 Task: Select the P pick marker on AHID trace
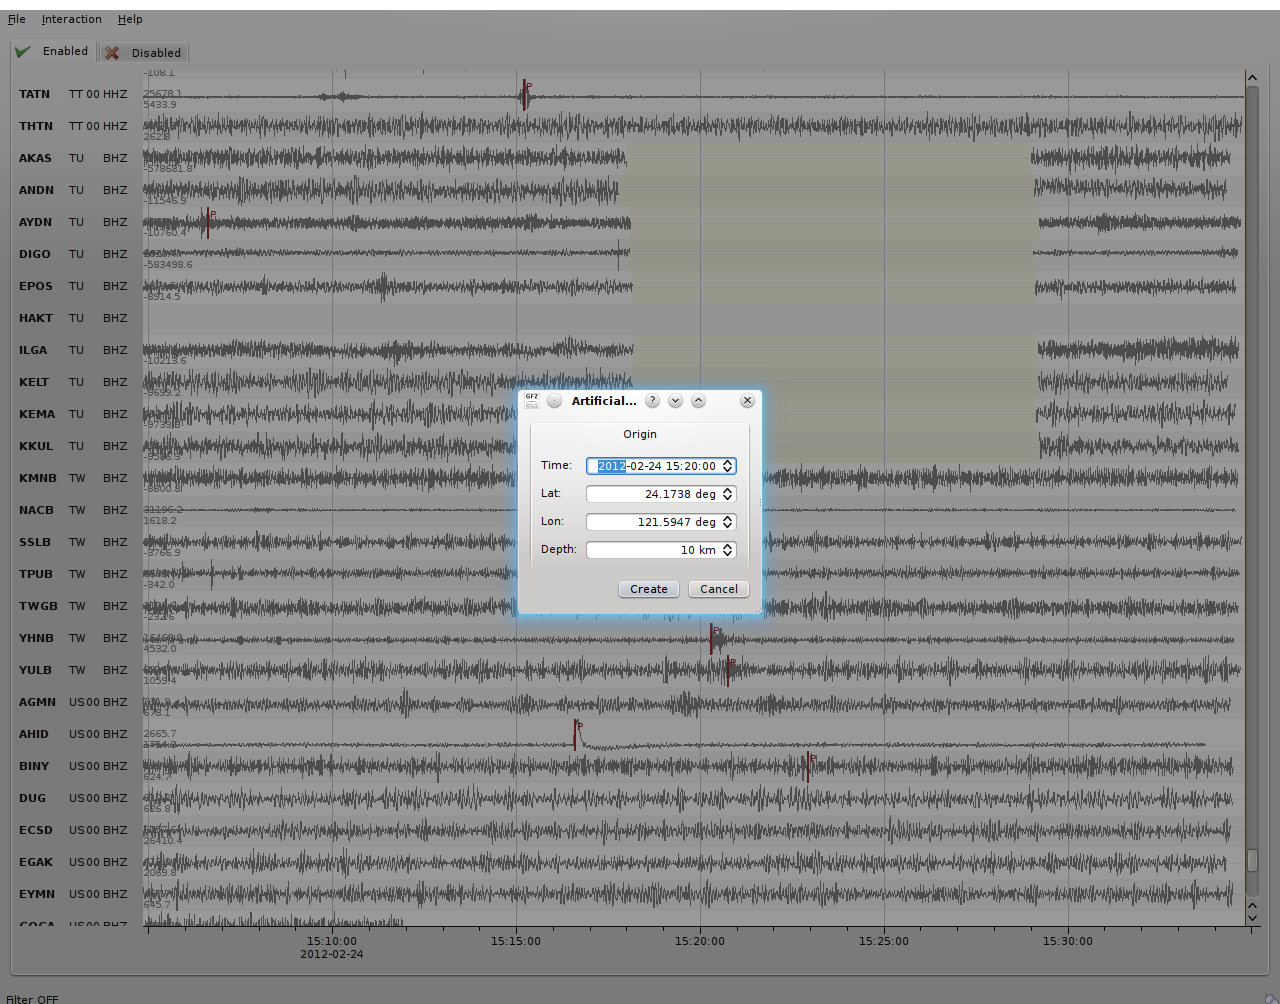(x=575, y=735)
